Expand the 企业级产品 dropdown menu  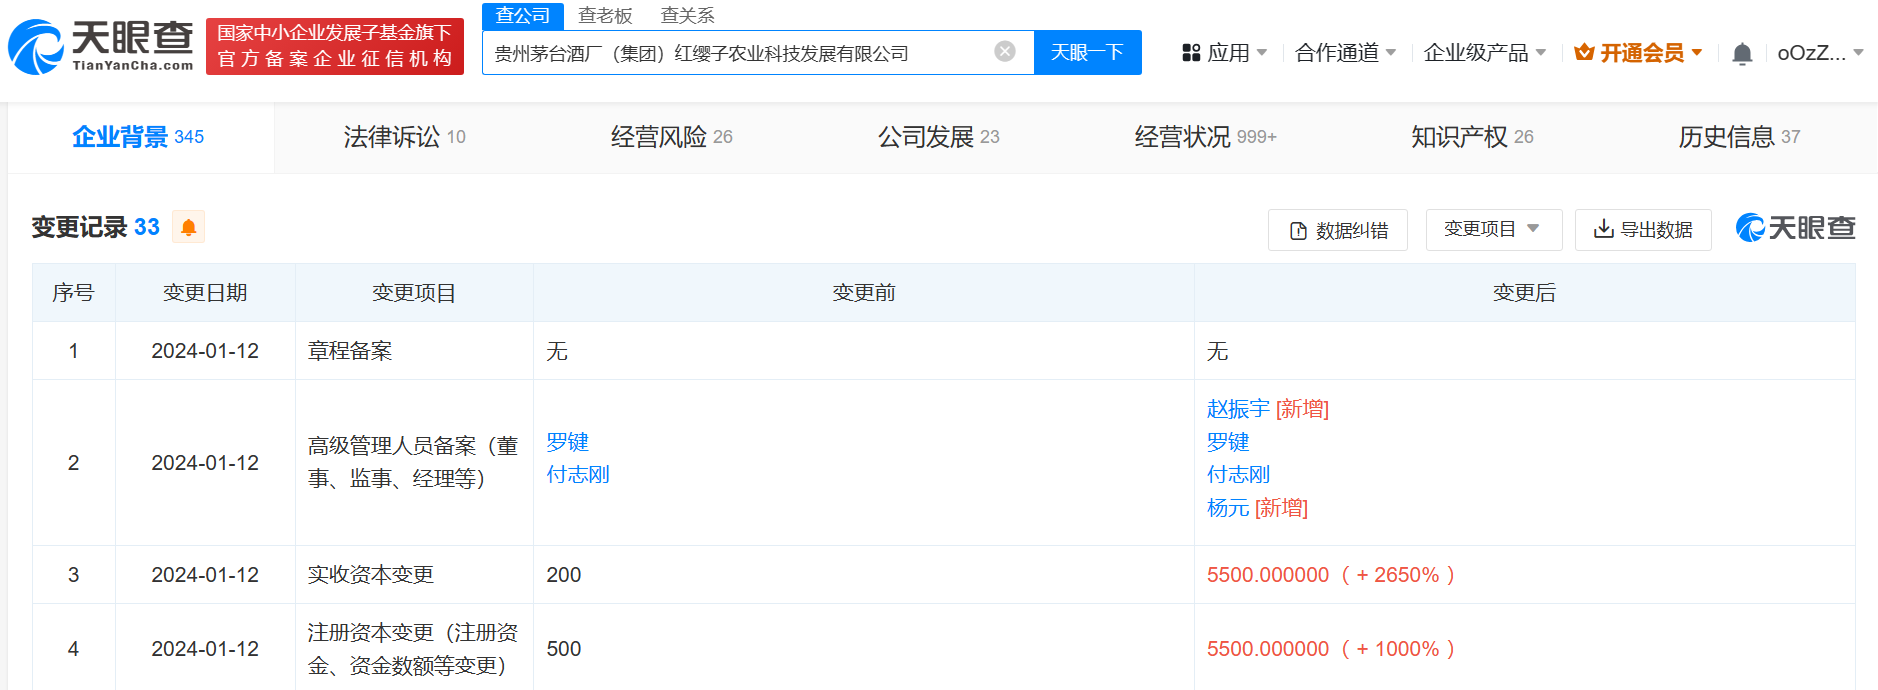click(x=1484, y=53)
